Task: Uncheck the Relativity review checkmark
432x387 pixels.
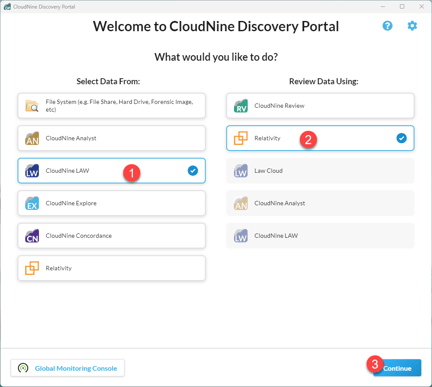Action: pos(401,138)
